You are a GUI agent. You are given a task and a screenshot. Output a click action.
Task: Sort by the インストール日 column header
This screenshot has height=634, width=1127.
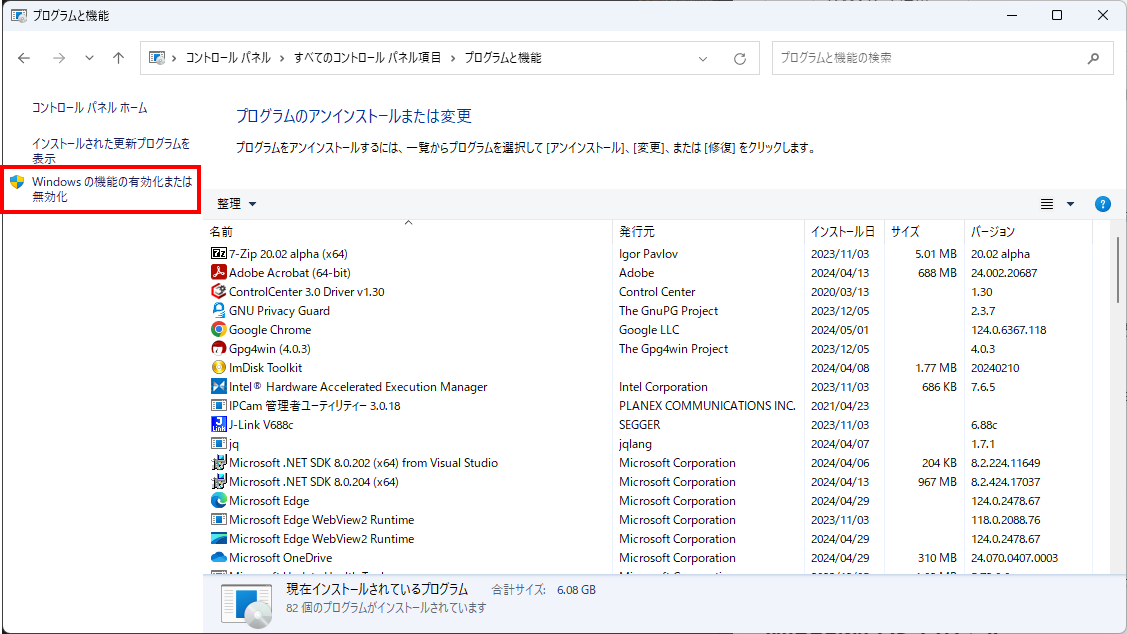tap(843, 231)
